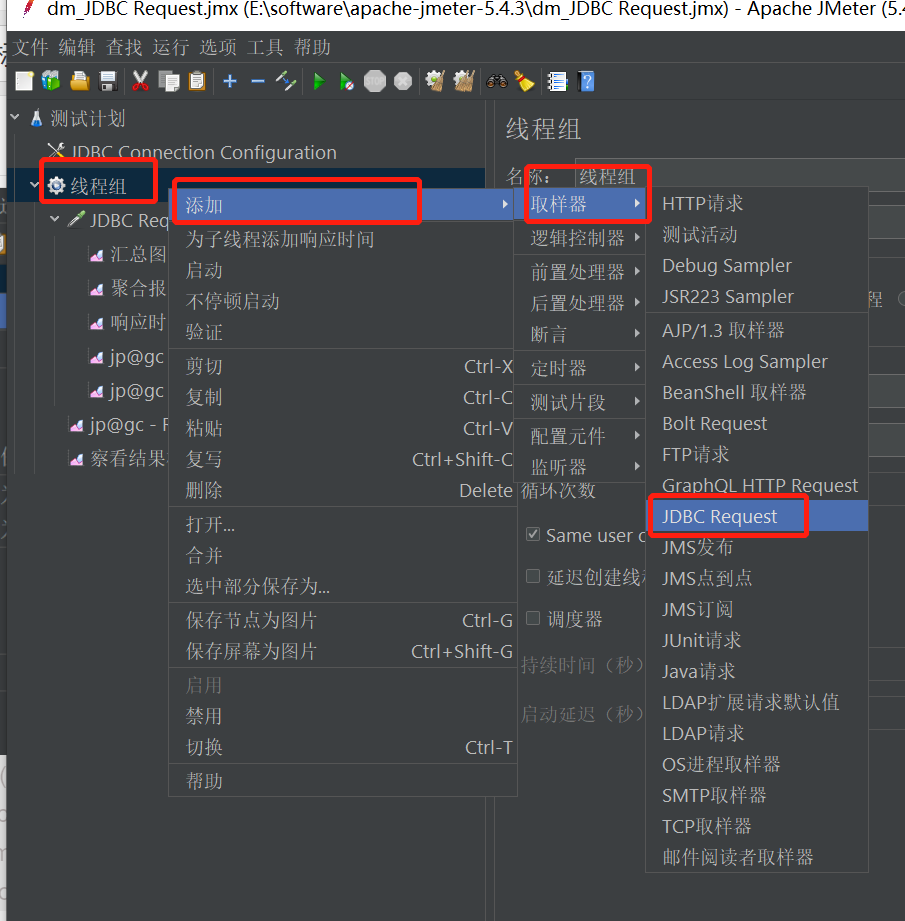Screen dimensions: 905x921
Task: Click the Copy icon in toolbar
Action: click(169, 81)
